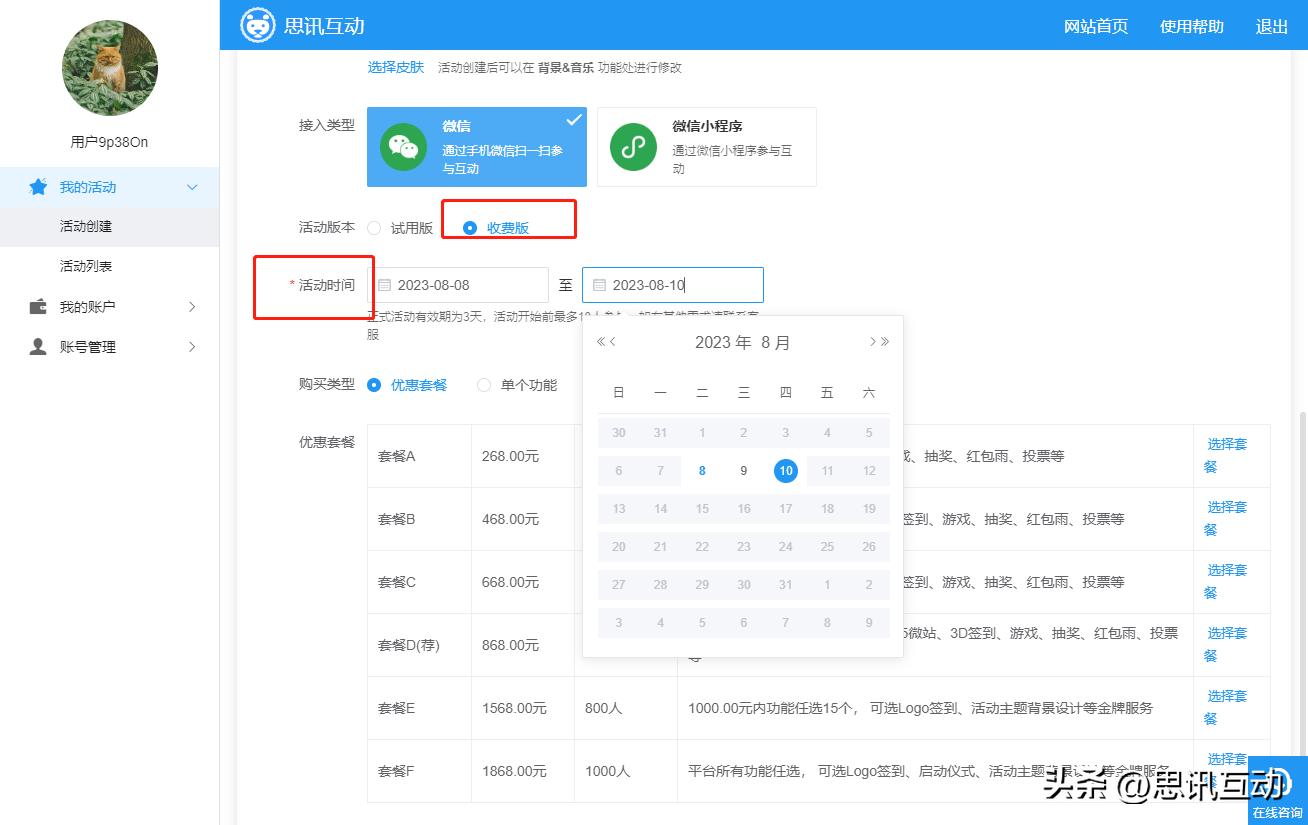Select the 试用版 radio button
The width and height of the screenshot is (1308, 825).
click(x=374, y=227)
